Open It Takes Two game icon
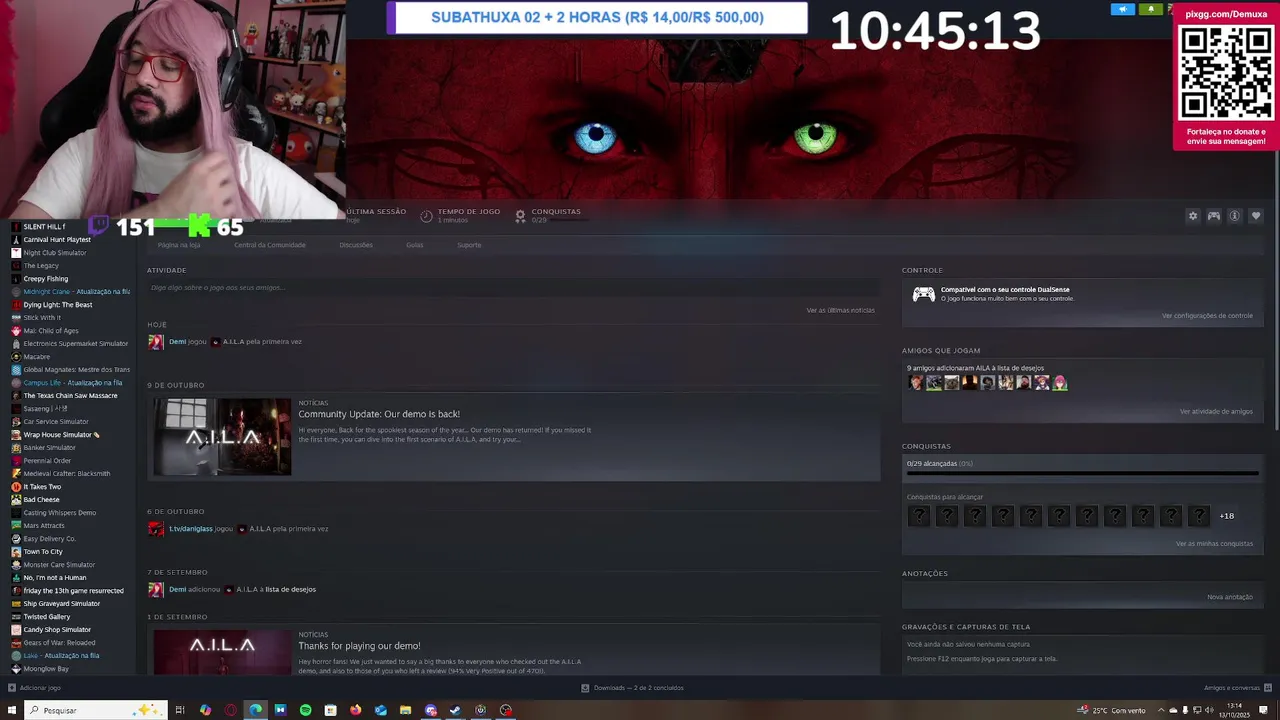This screenshot has width=1280, height=720. (x=16, y=487)
